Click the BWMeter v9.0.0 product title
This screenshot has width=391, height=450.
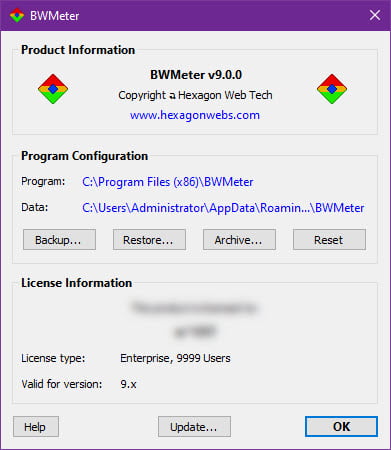[x=196, y=75]
